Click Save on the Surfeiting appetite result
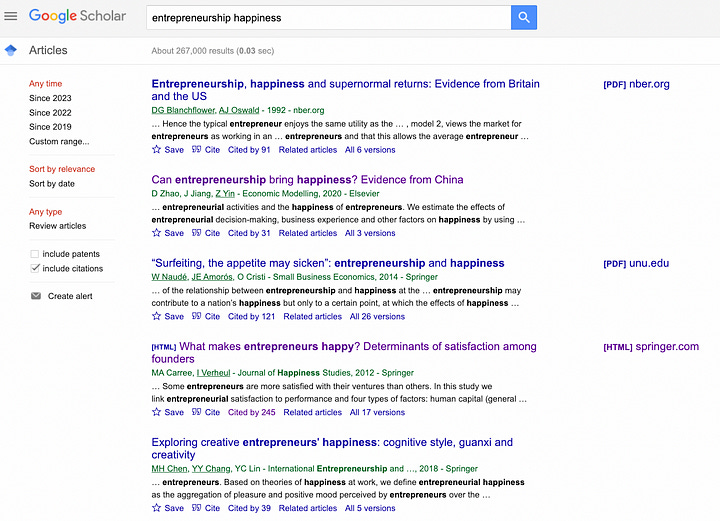Image resolution: width=720 pixels, height=521 pixels. [x=174, y=316]
